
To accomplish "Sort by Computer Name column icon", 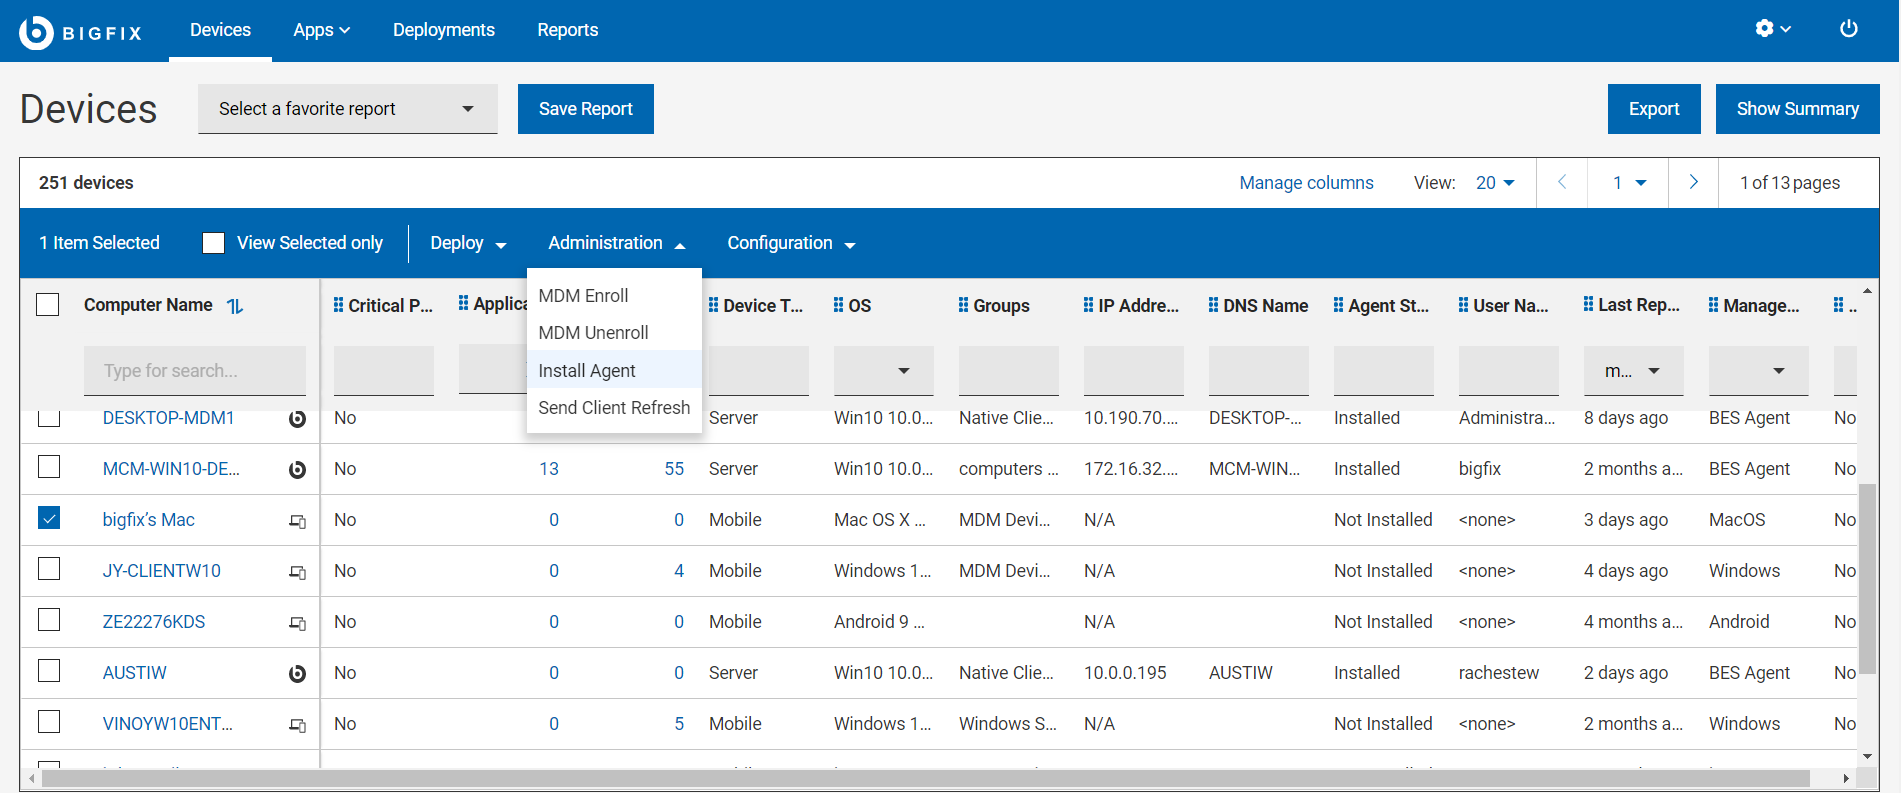I will point(235,306).
